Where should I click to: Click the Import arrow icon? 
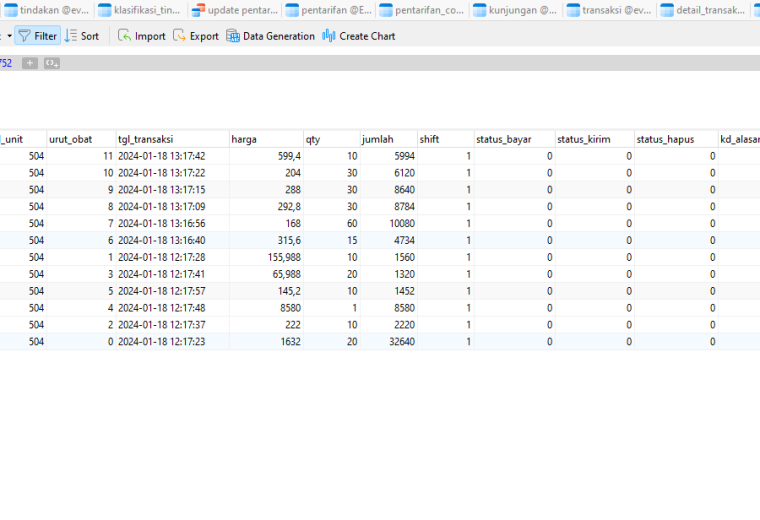[x=125, y=35]
